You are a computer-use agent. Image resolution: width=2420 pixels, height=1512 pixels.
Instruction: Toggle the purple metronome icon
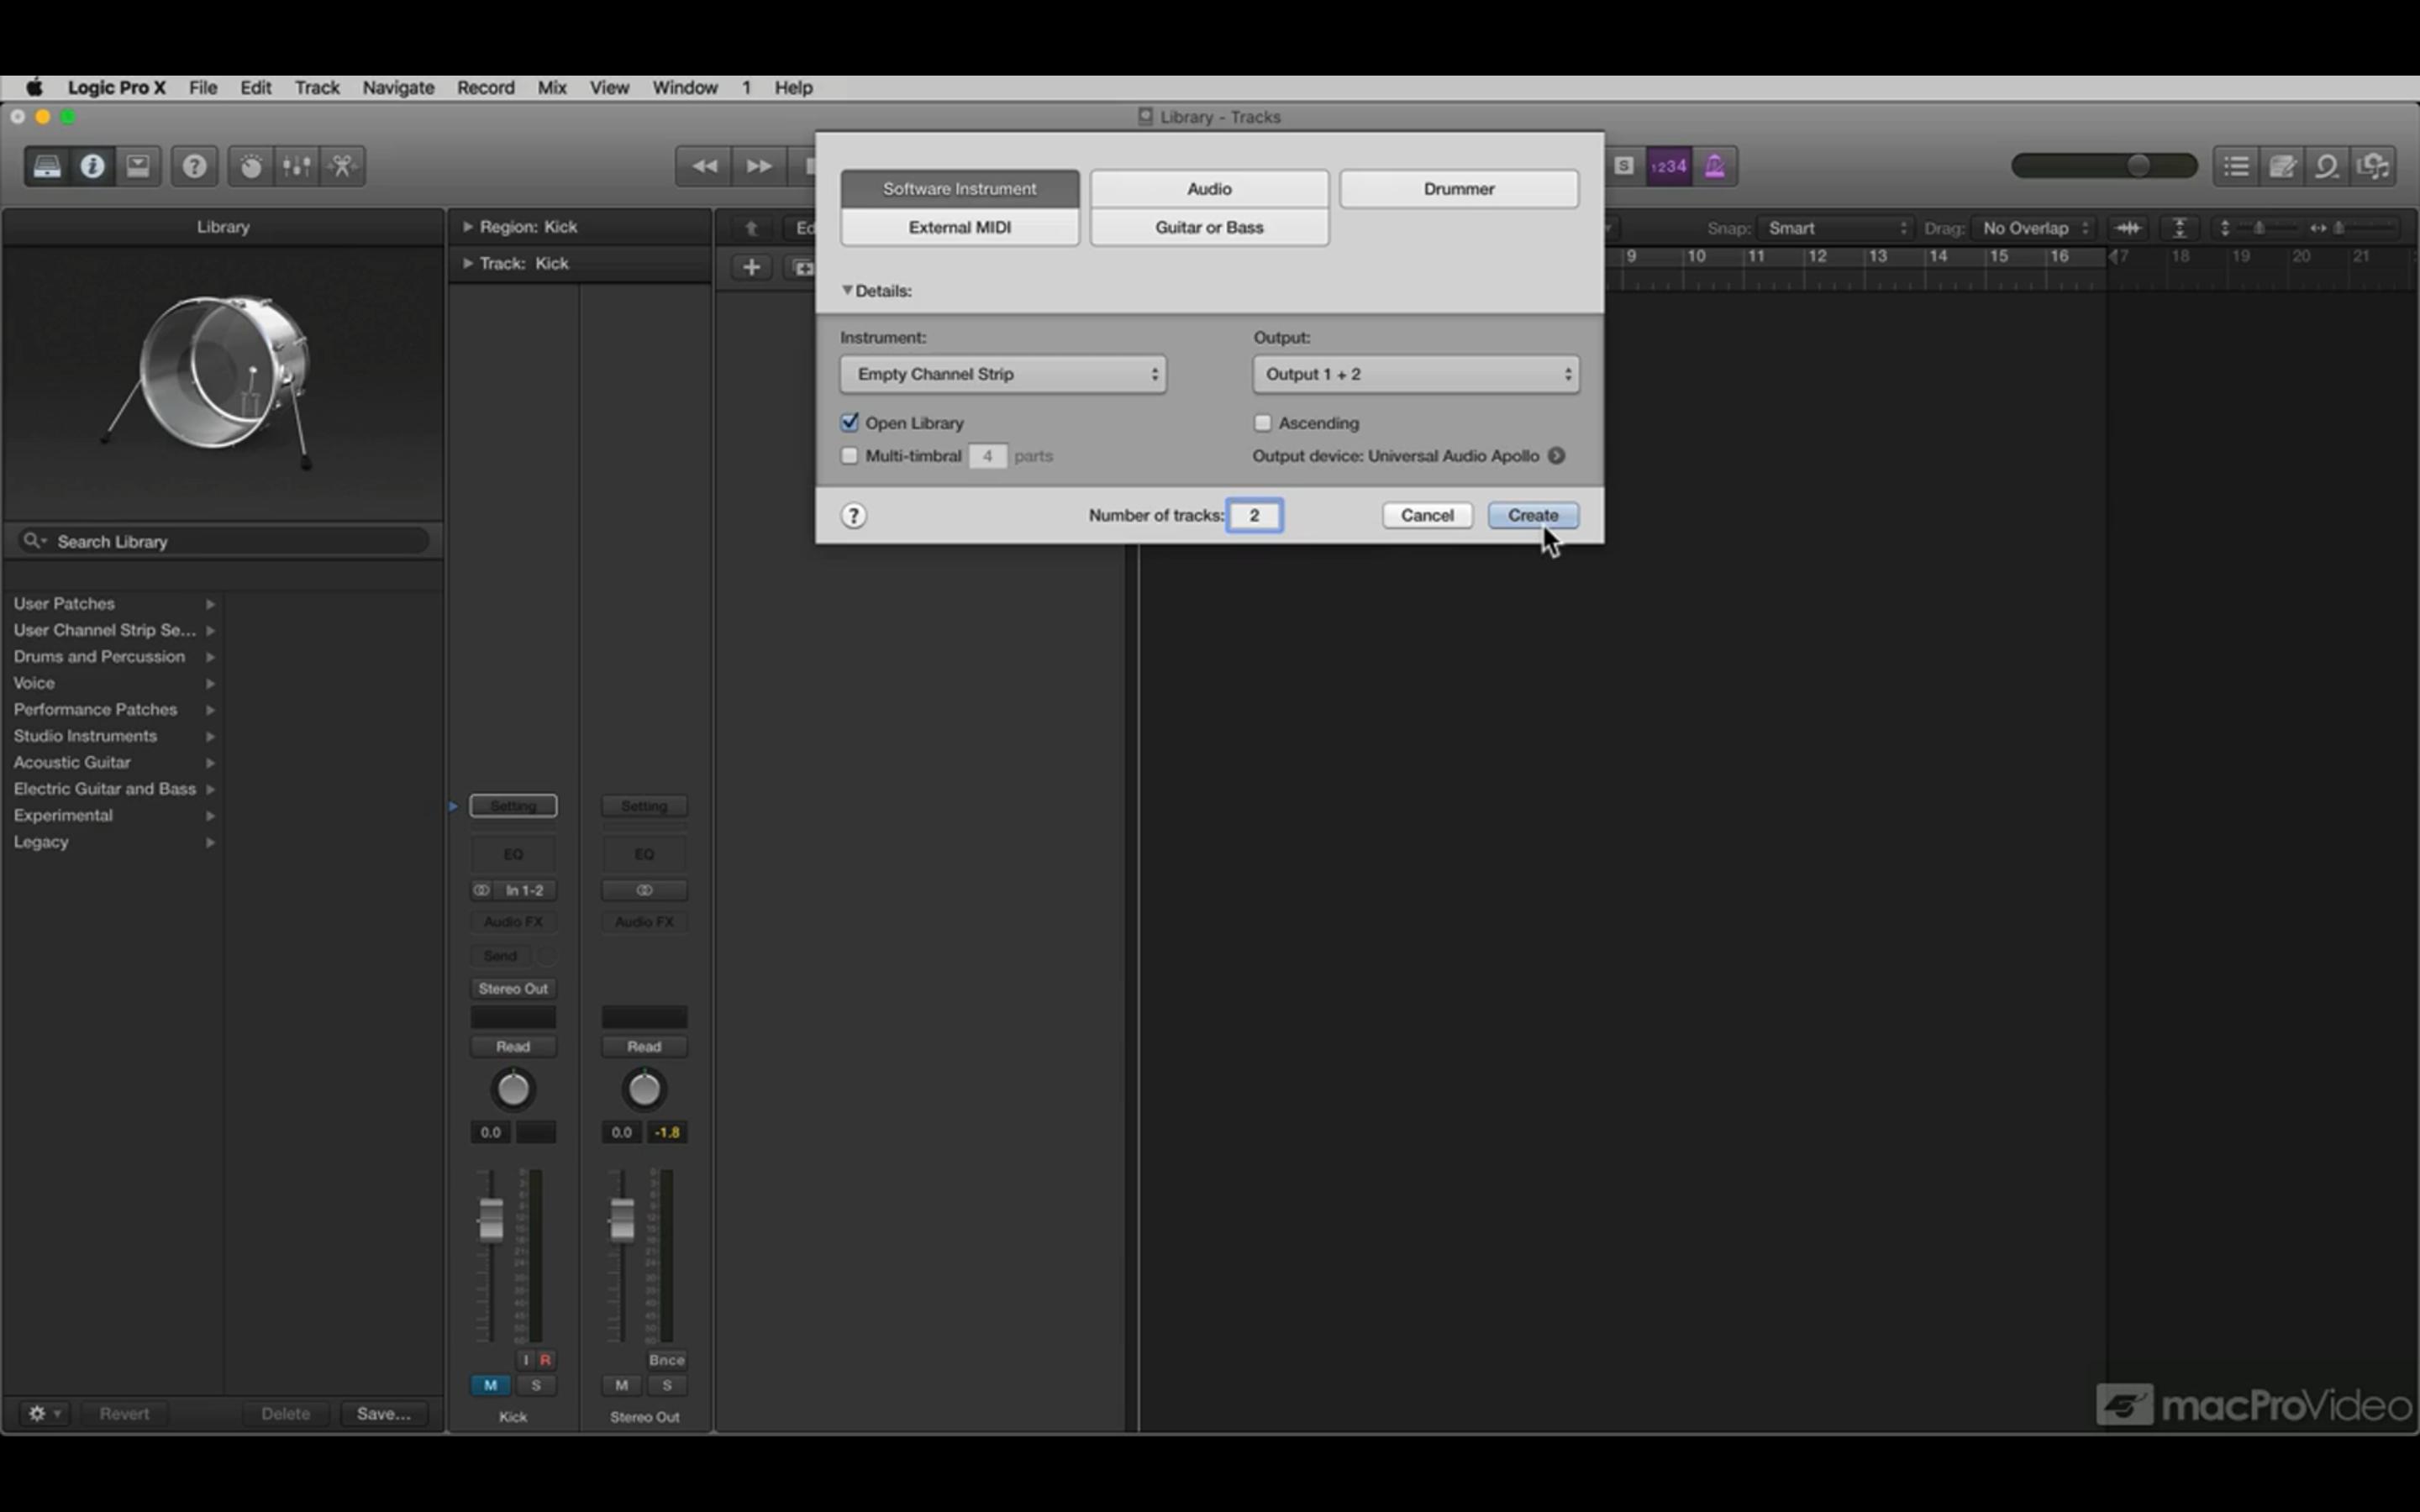pyautogui.click(x=1715, y=166)
